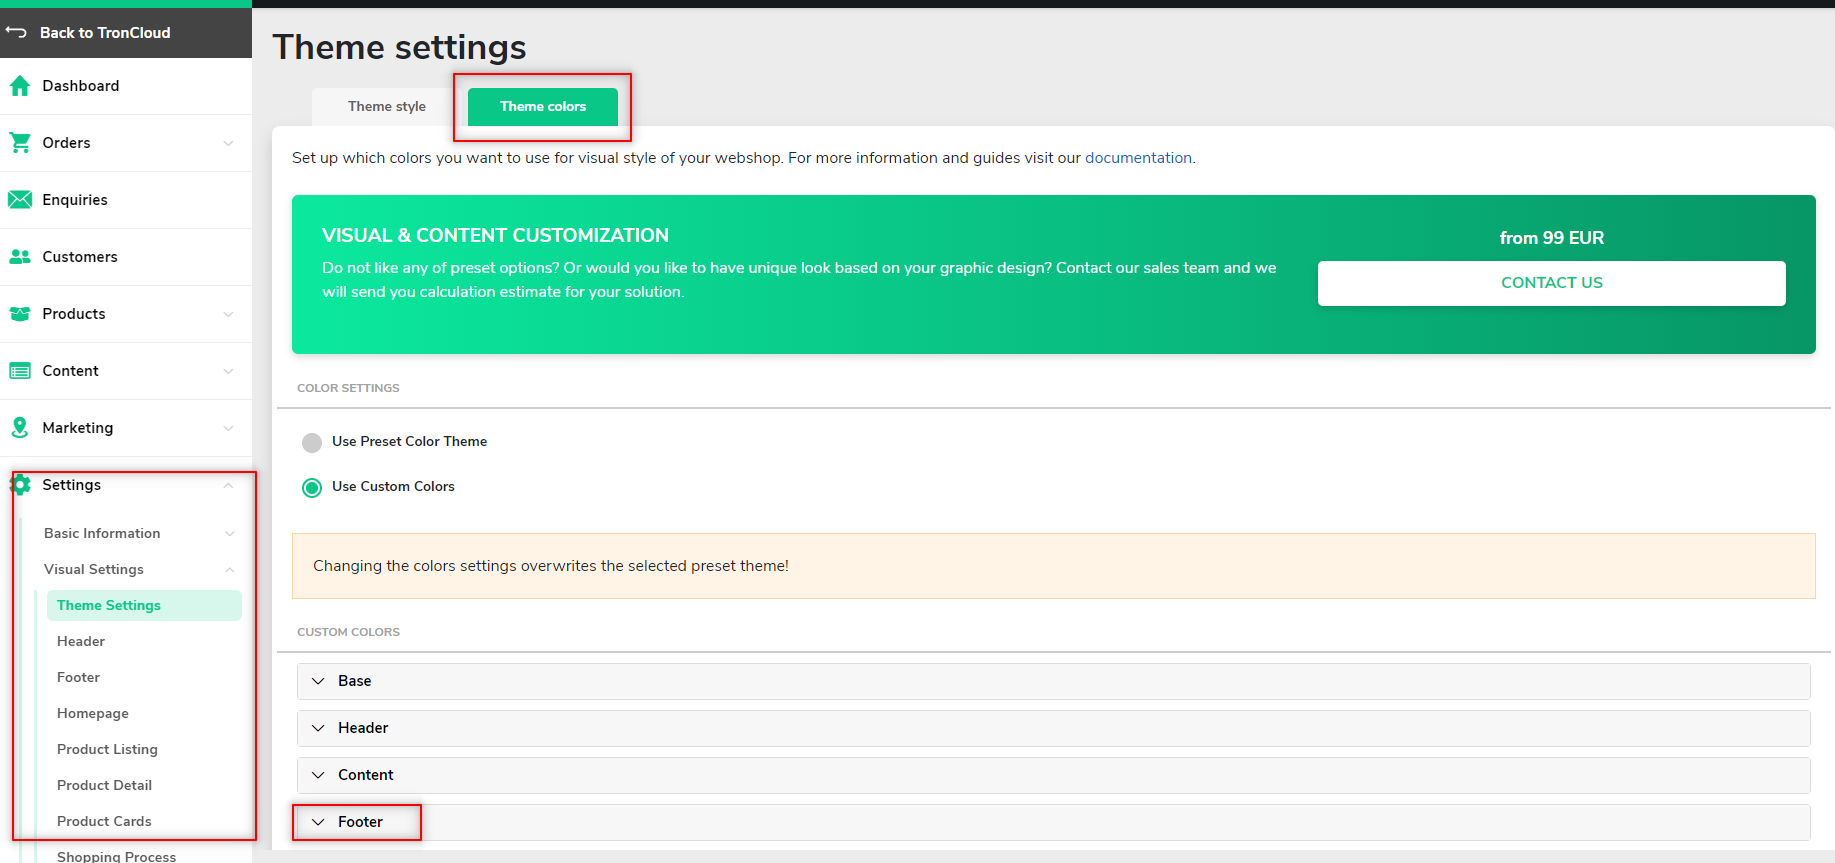Expand the Orders menu chevron
Screen dimensions: 1835x863
[229, 143]
